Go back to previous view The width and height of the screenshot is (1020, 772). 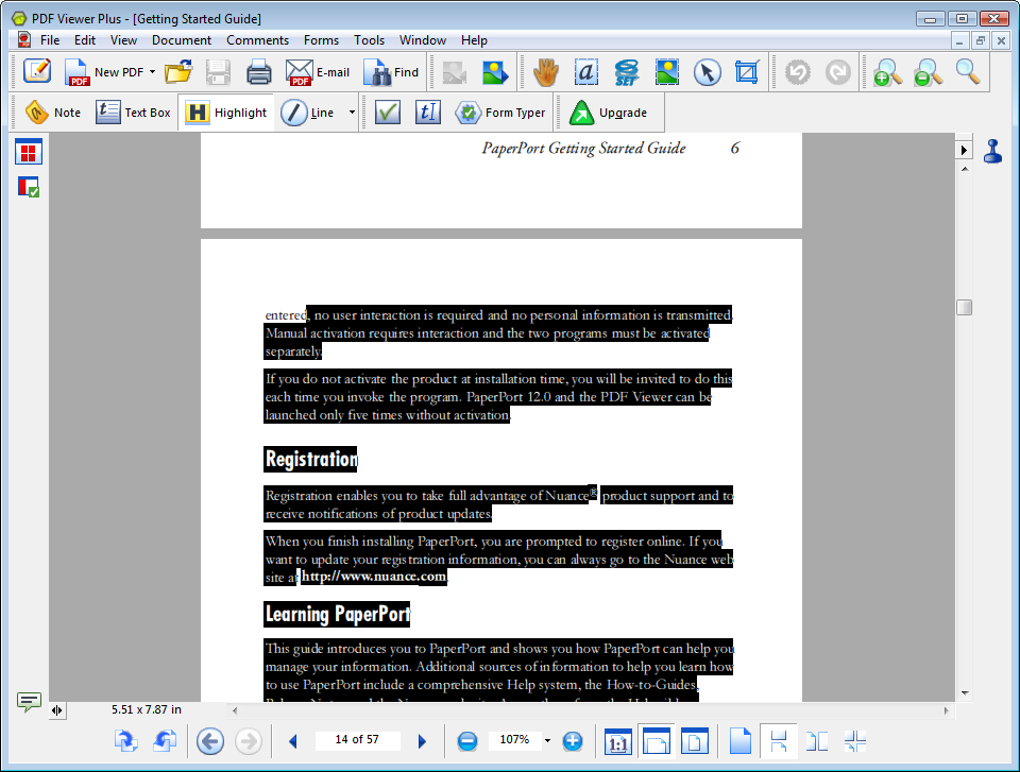210,741
